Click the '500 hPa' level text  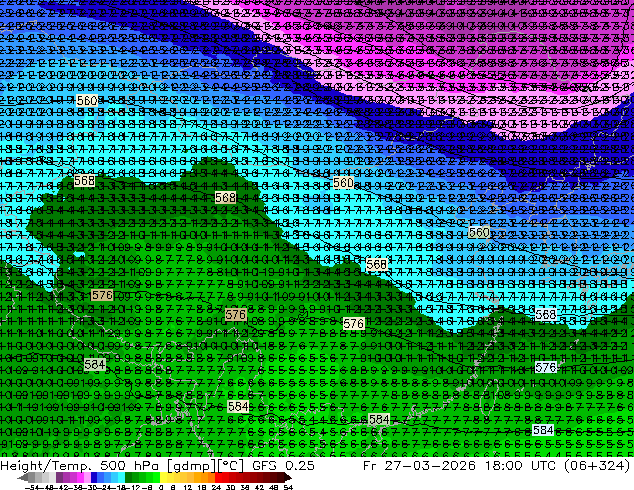[129, 466]
